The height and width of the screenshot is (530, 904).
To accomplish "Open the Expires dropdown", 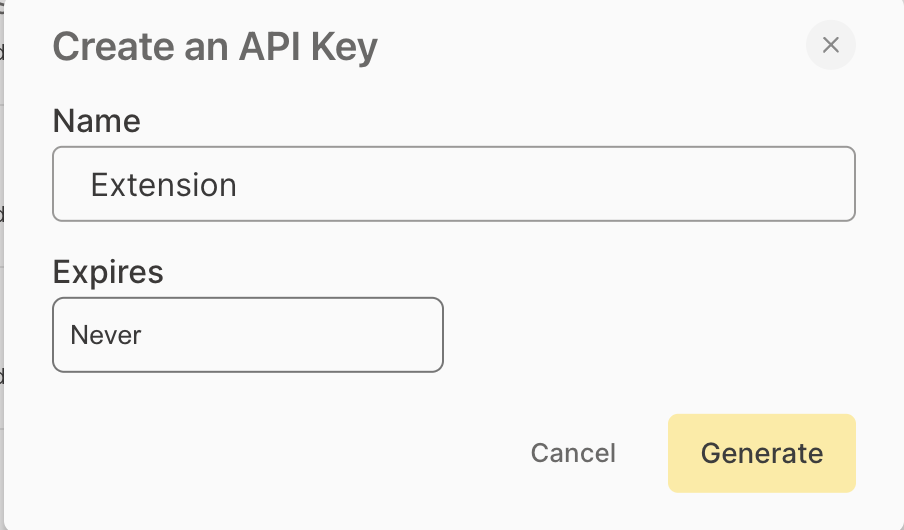I will point(247,335).
